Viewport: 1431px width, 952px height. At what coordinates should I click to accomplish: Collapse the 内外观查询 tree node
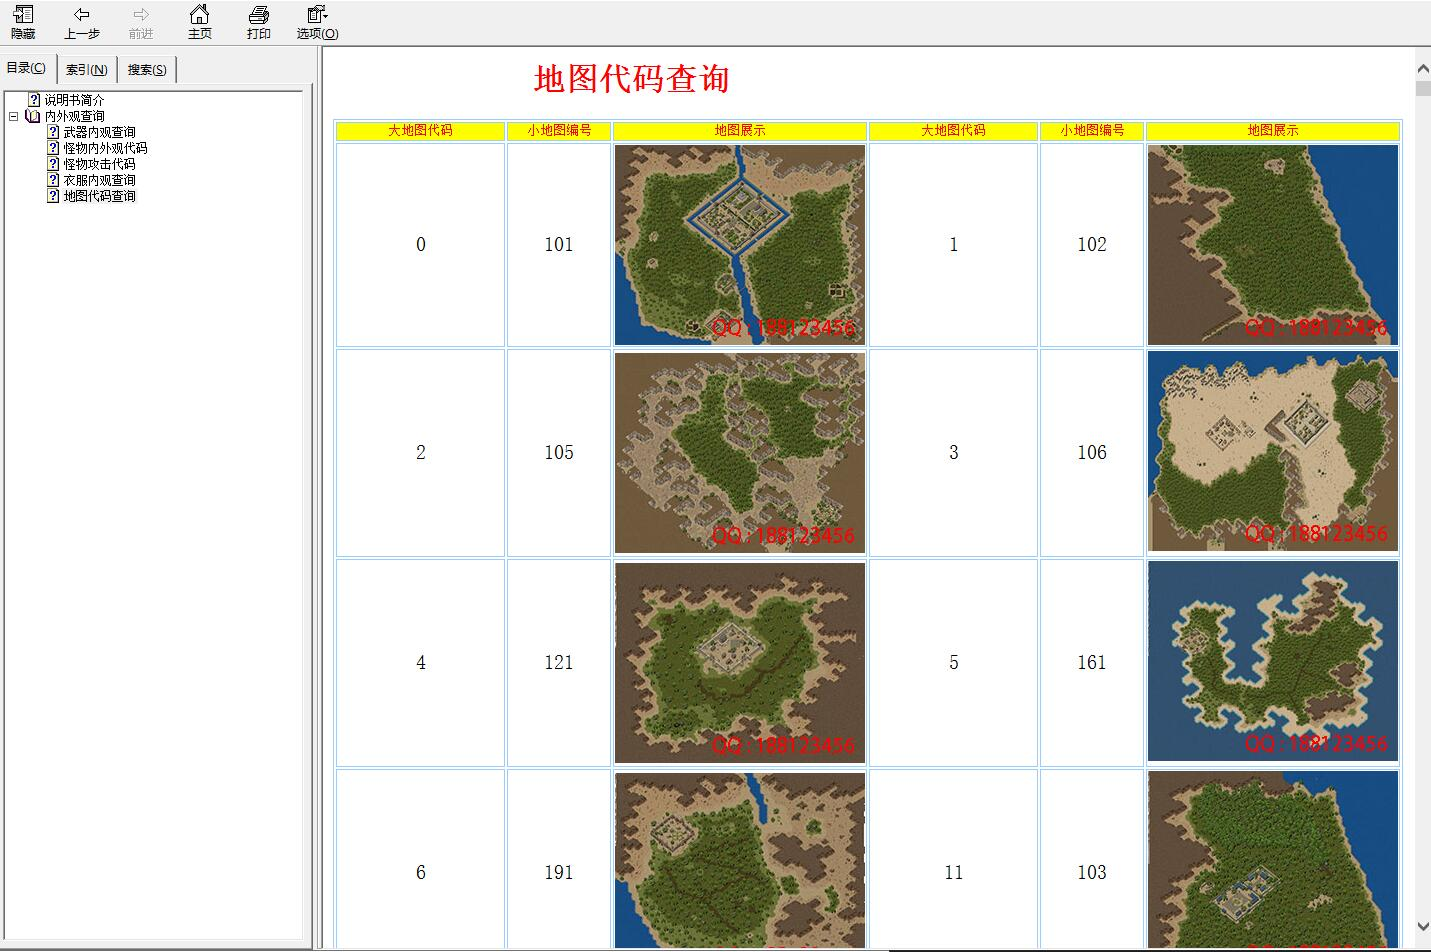[x=14, y=116]
